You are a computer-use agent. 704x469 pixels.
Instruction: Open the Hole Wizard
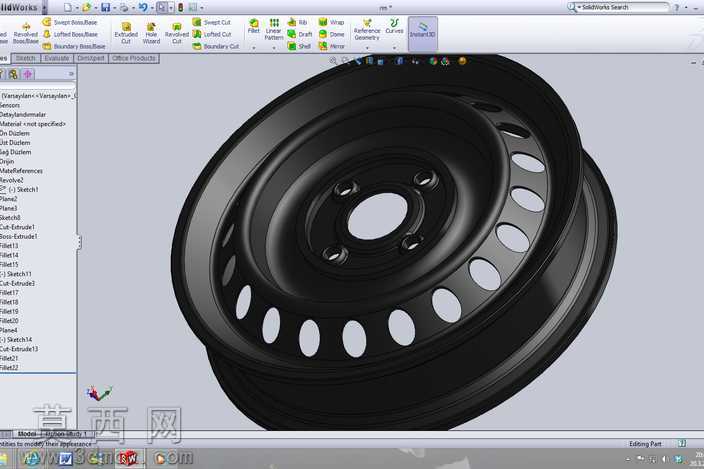click(151, 33)
